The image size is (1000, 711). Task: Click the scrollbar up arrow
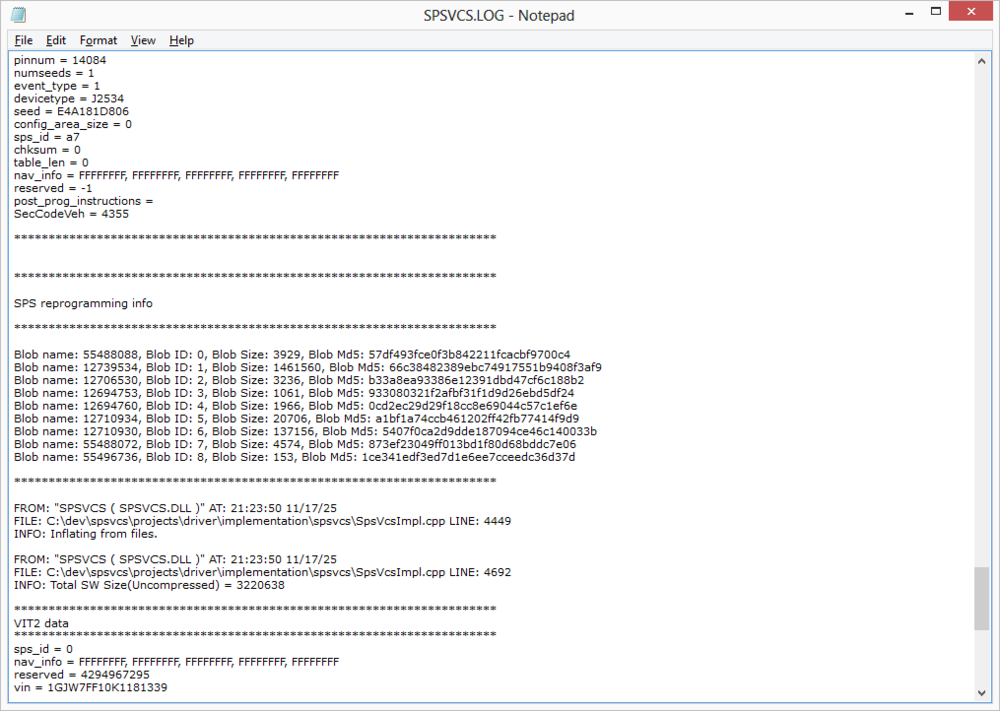click(981, 61)
